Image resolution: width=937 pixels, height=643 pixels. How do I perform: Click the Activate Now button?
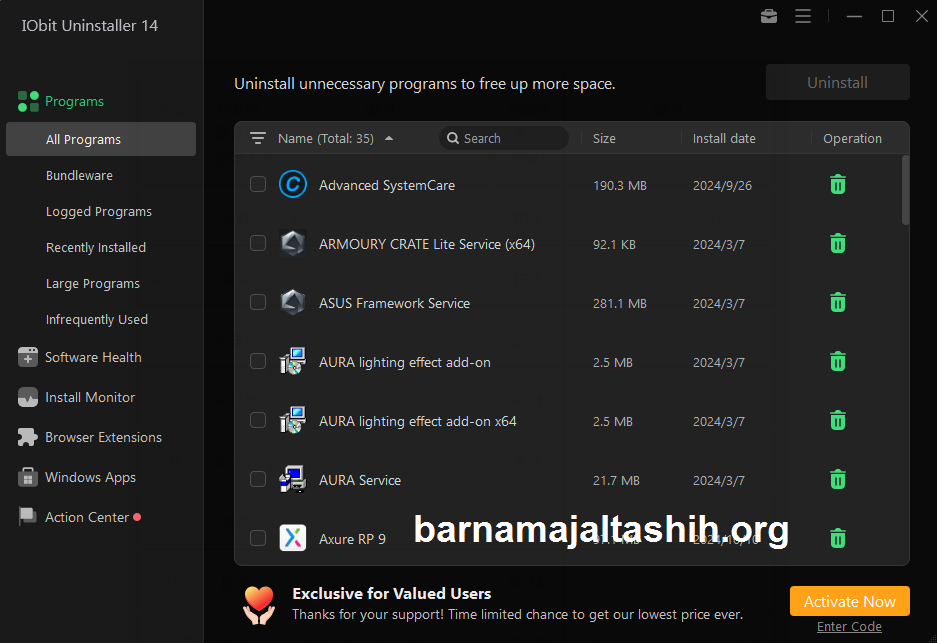849,601
